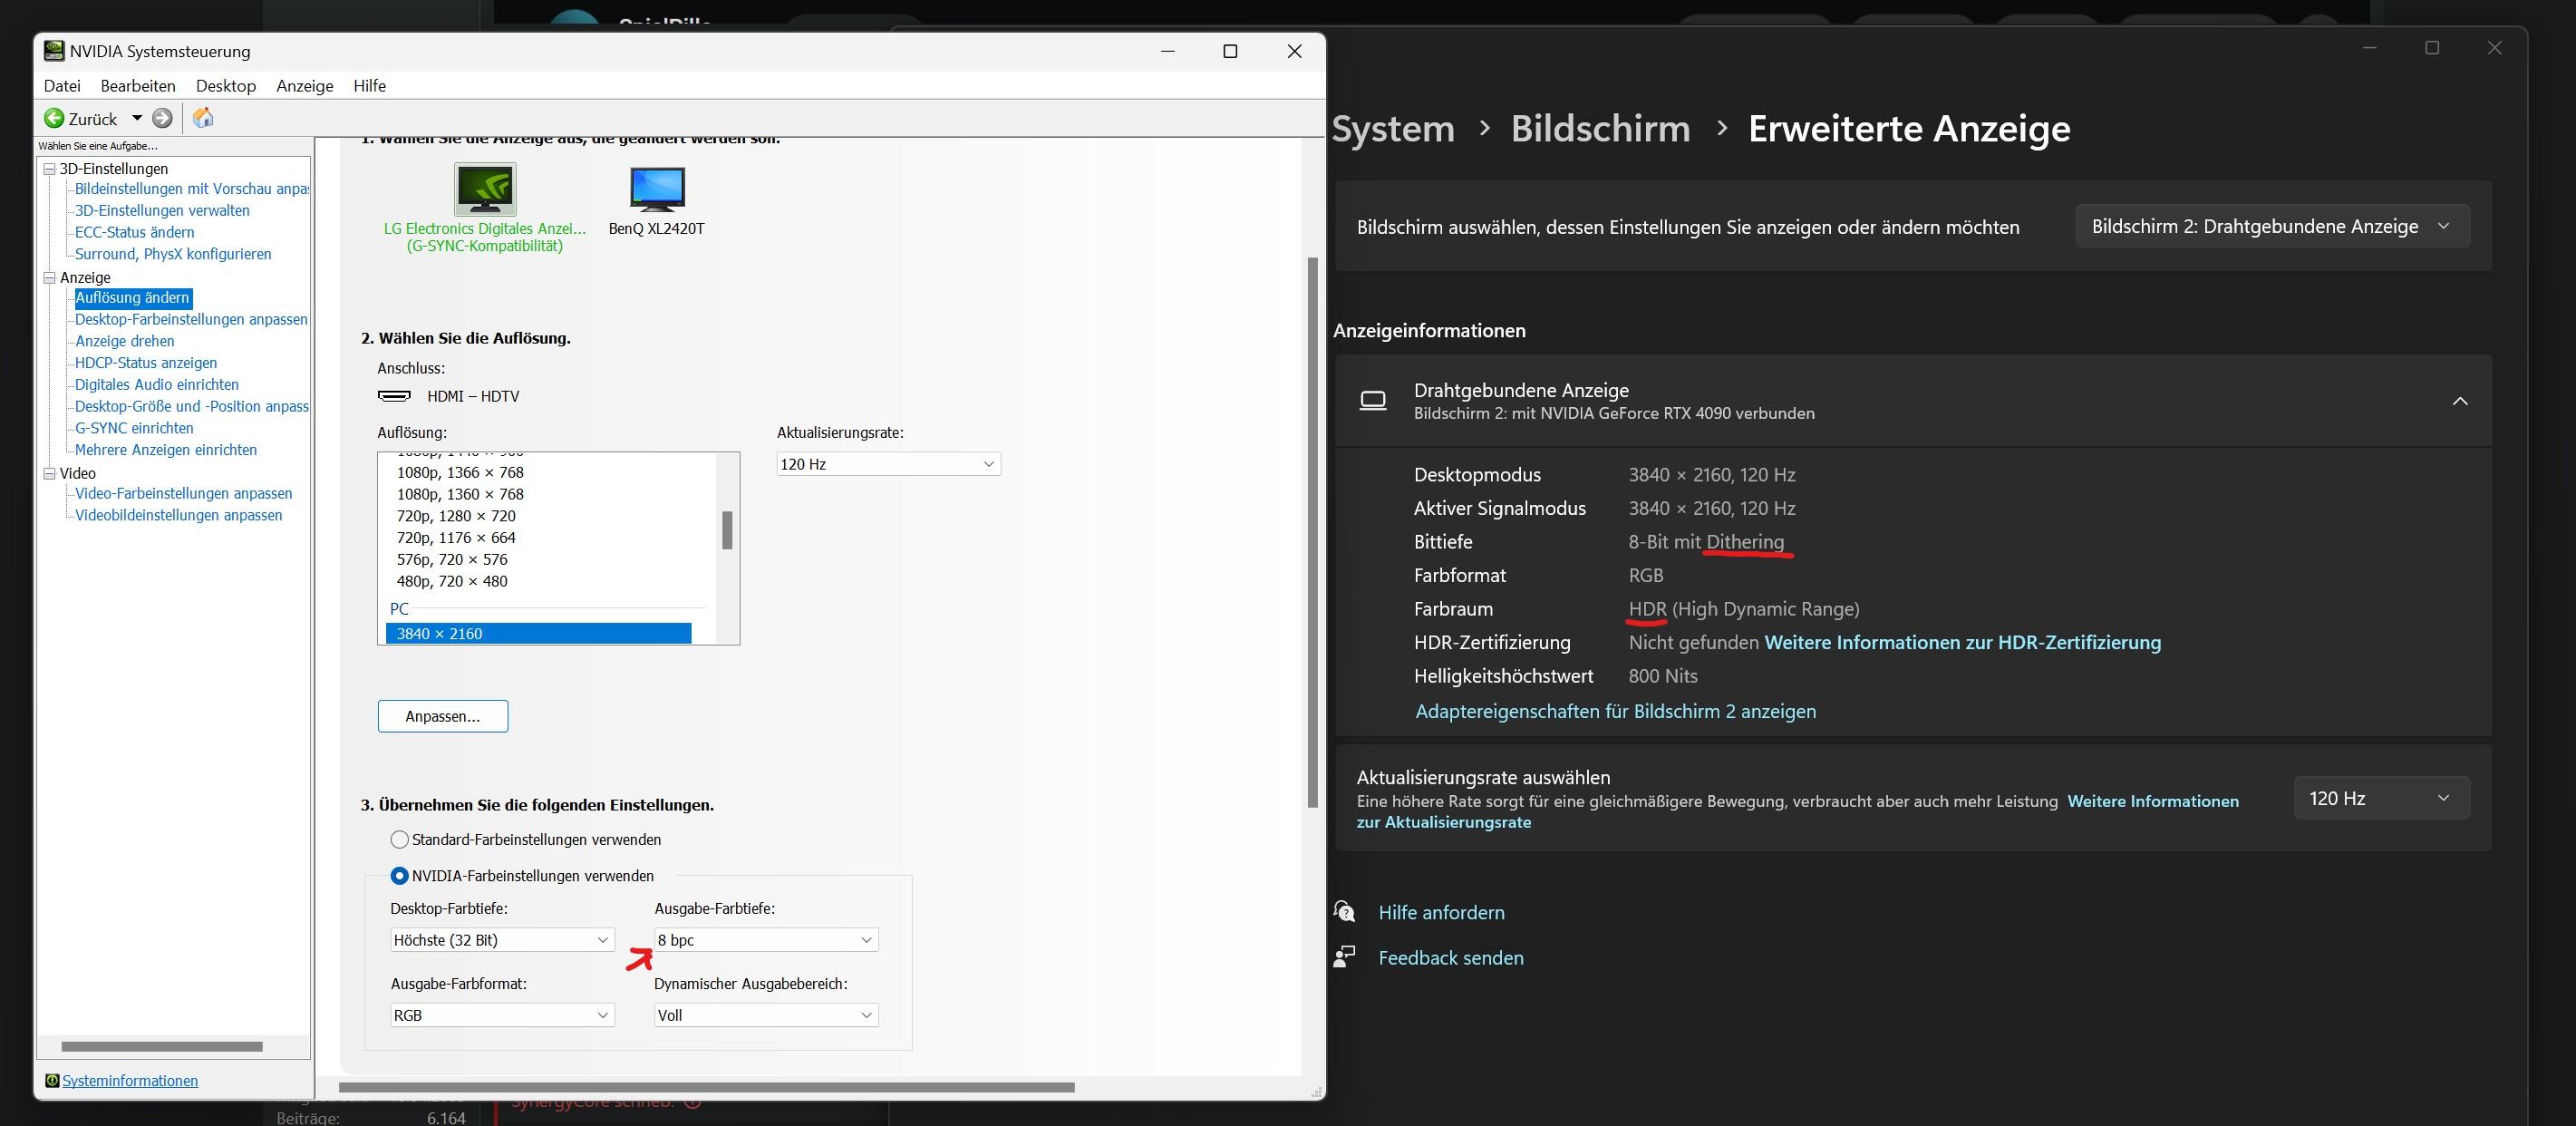Screen dimensions: 2576x1126
Task: Select the LG Electronics display icon
Action: coord(485,189)
